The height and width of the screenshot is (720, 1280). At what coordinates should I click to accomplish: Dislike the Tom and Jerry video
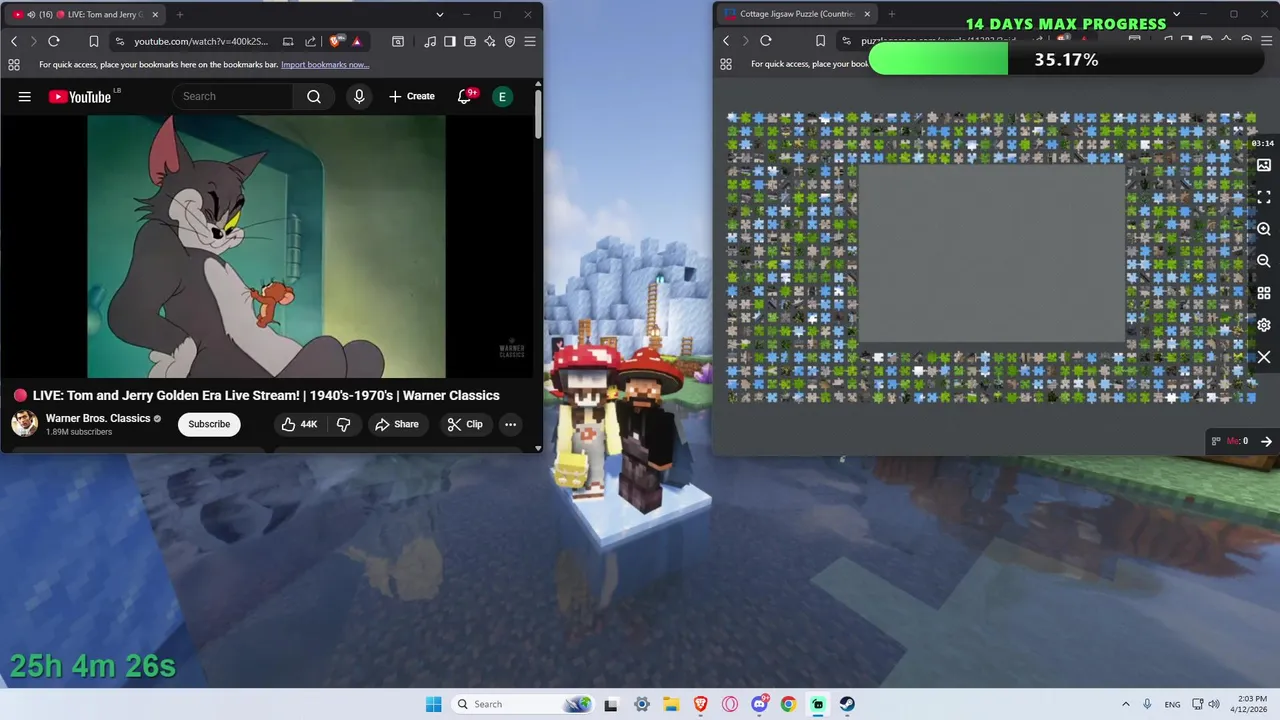[x=344, y=425]
